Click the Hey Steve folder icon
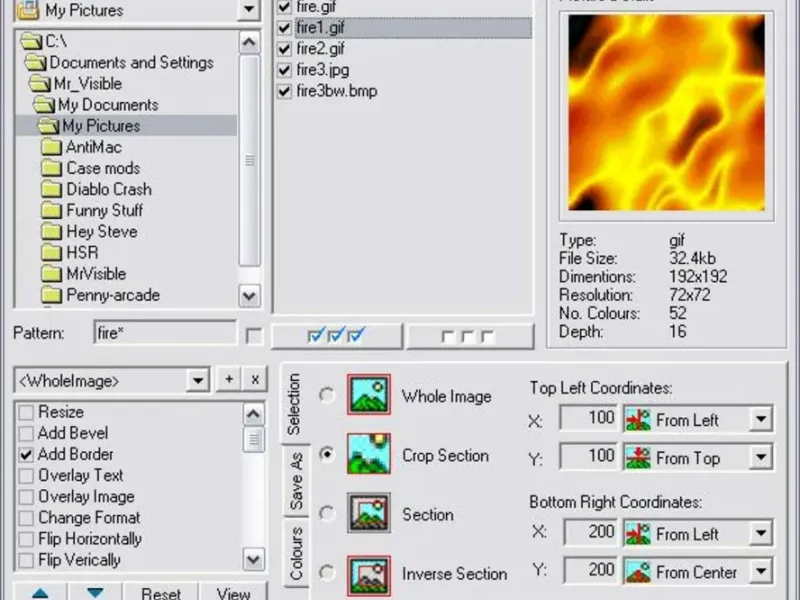Screen dimensions: 800x600 (51, 232)
